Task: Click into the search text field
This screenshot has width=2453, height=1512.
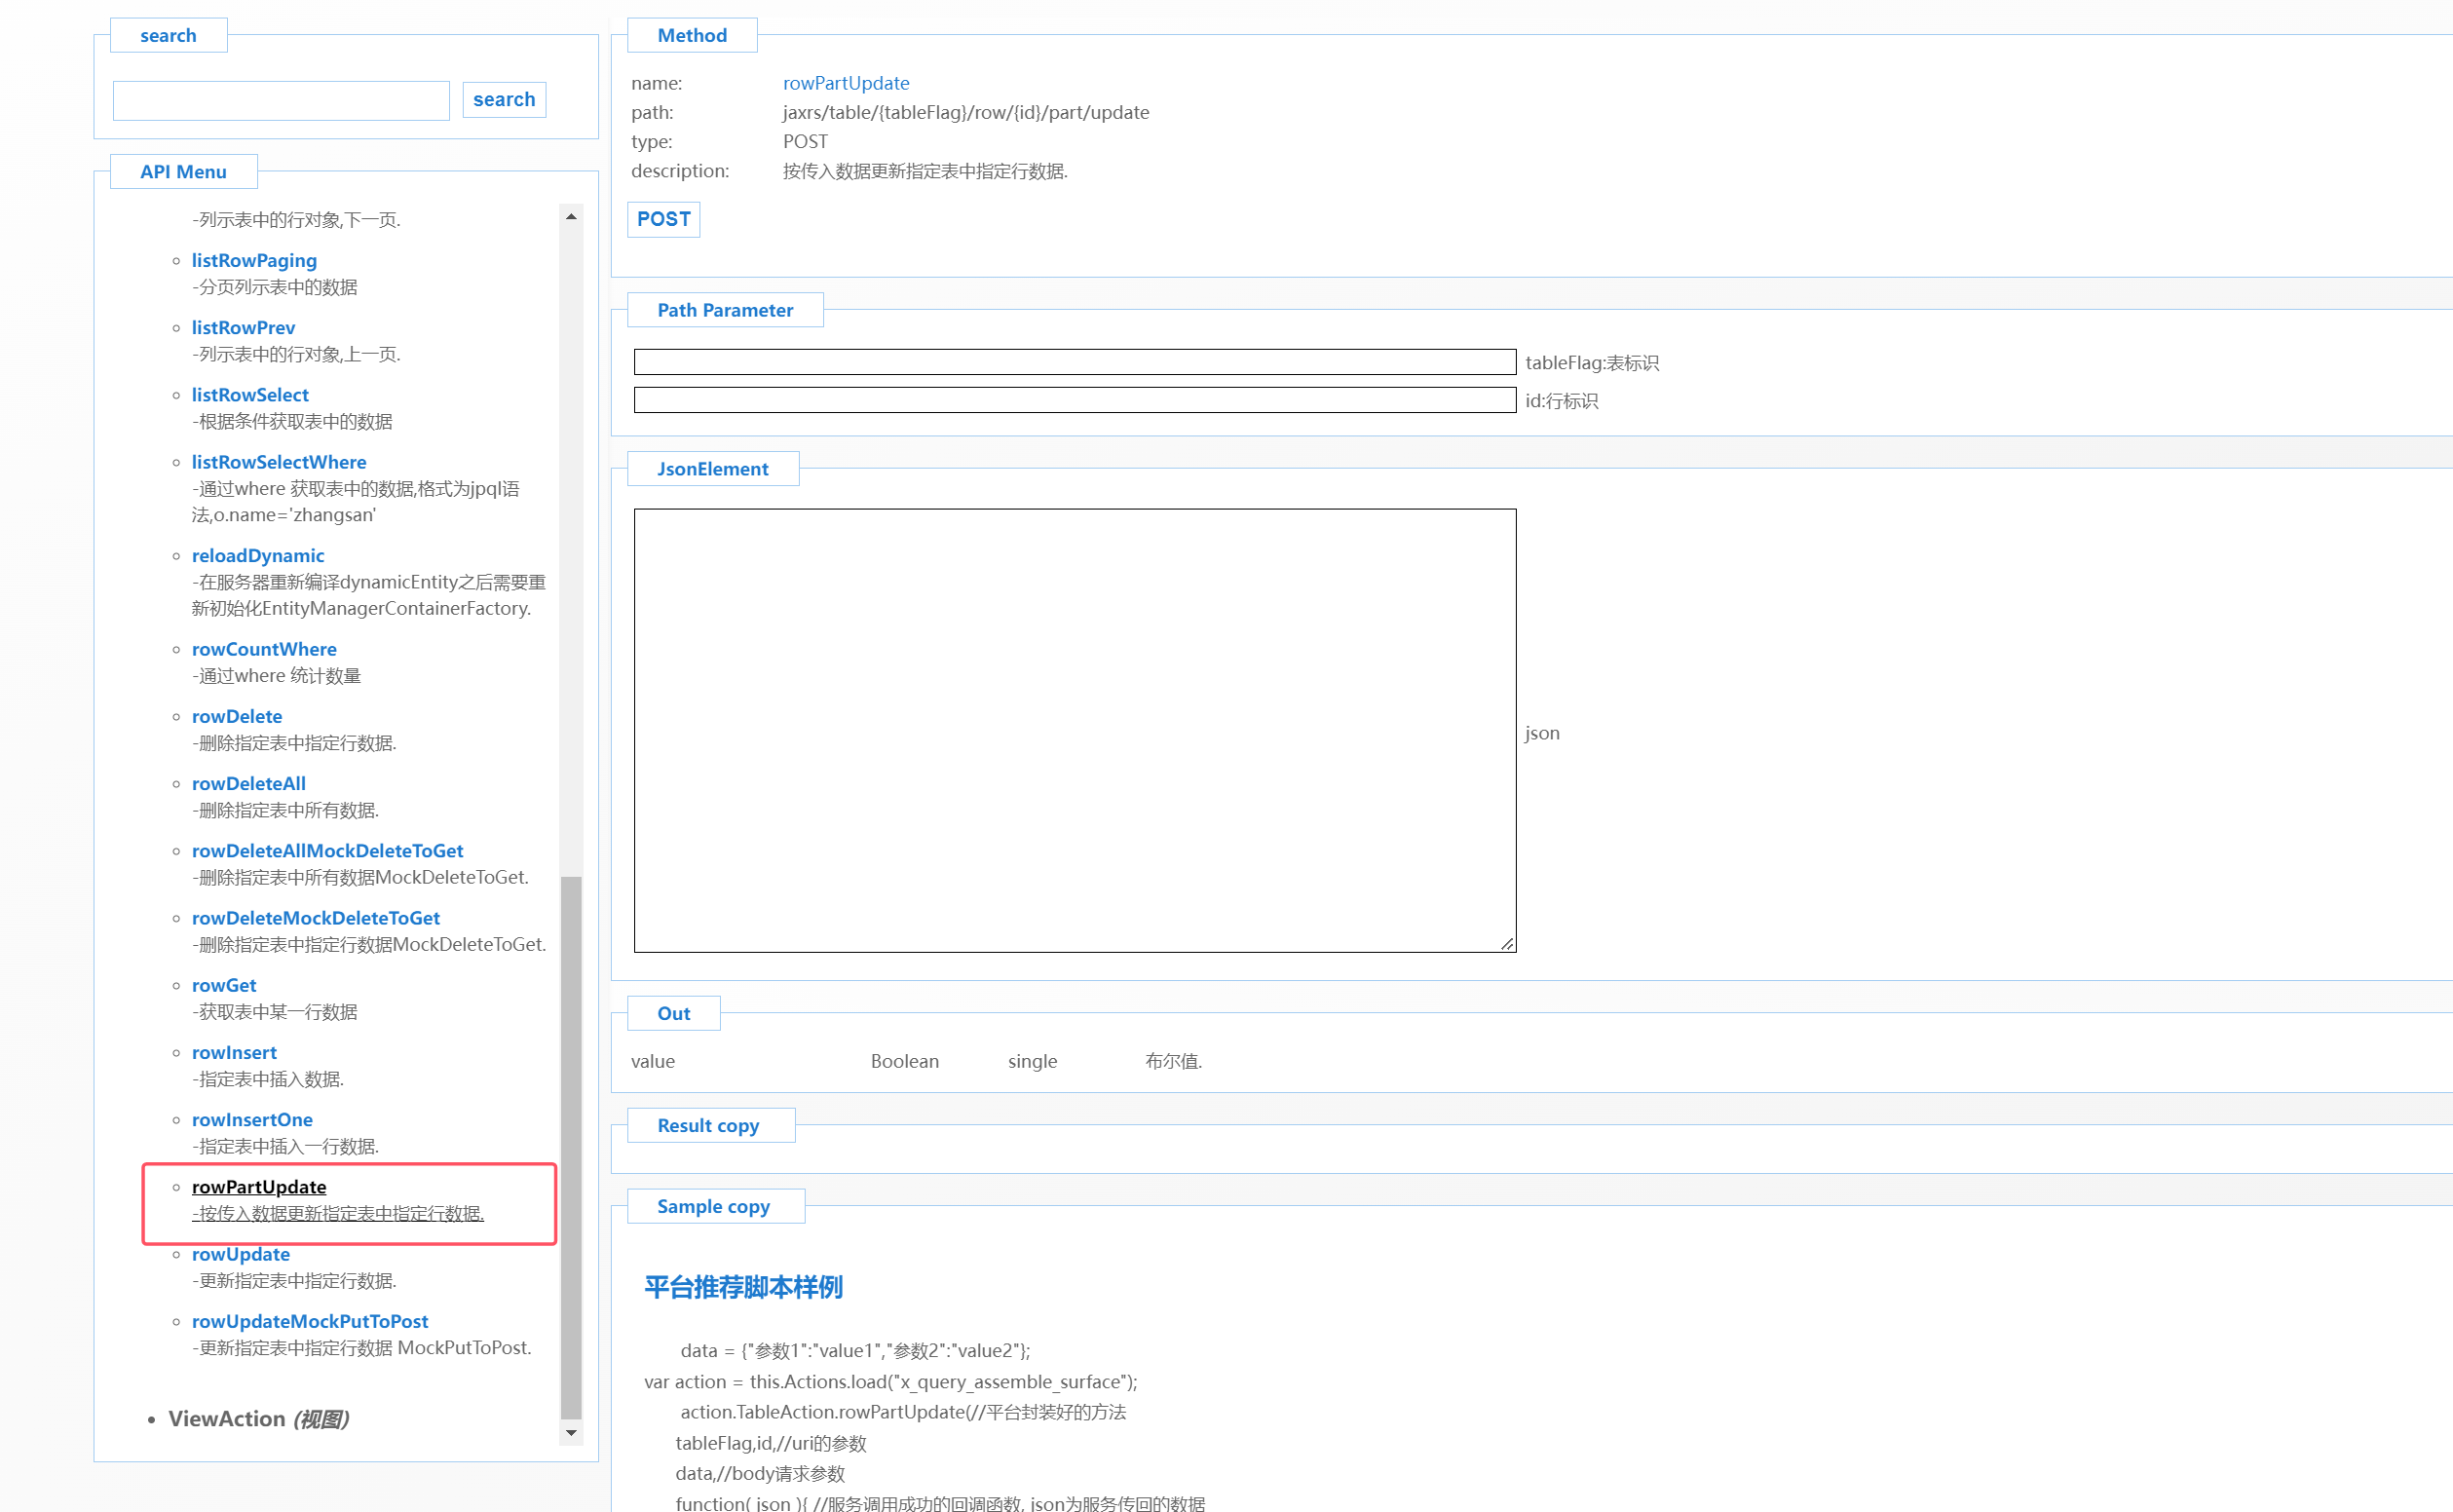Action: pyautogui.click(x=281, y=101)
